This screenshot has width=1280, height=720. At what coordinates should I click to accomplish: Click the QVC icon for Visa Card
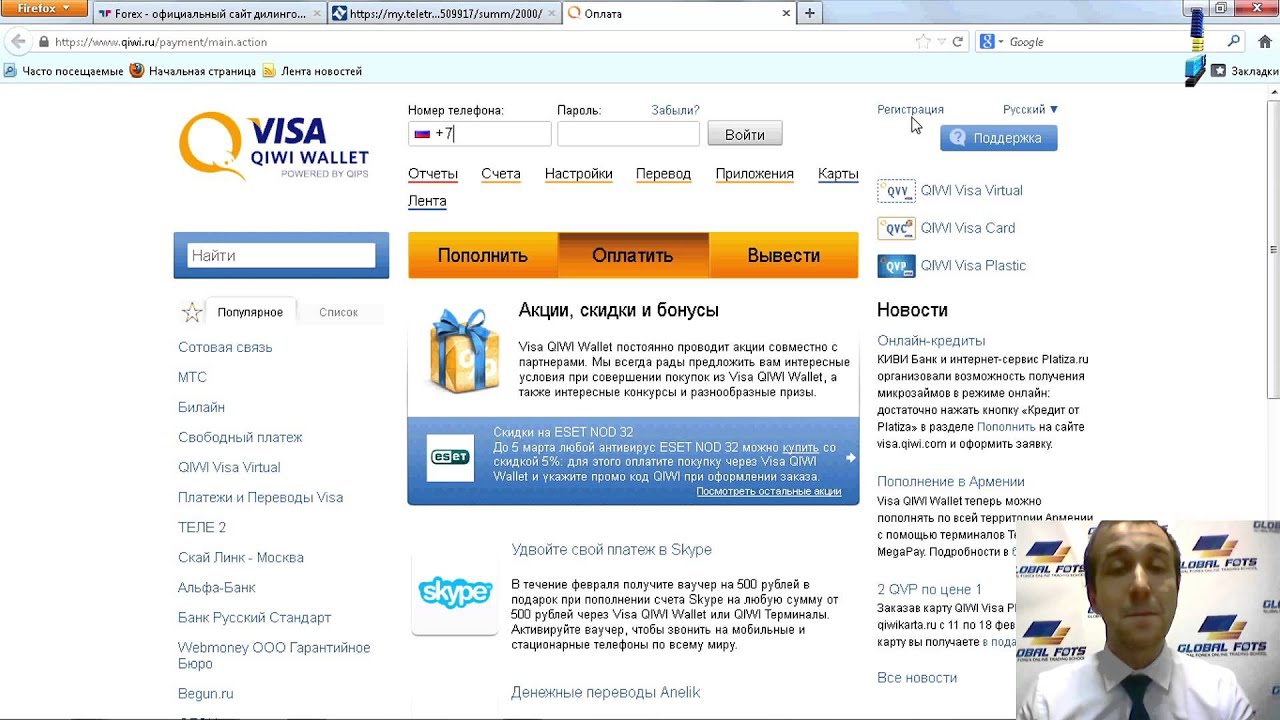tap(896, 228)
